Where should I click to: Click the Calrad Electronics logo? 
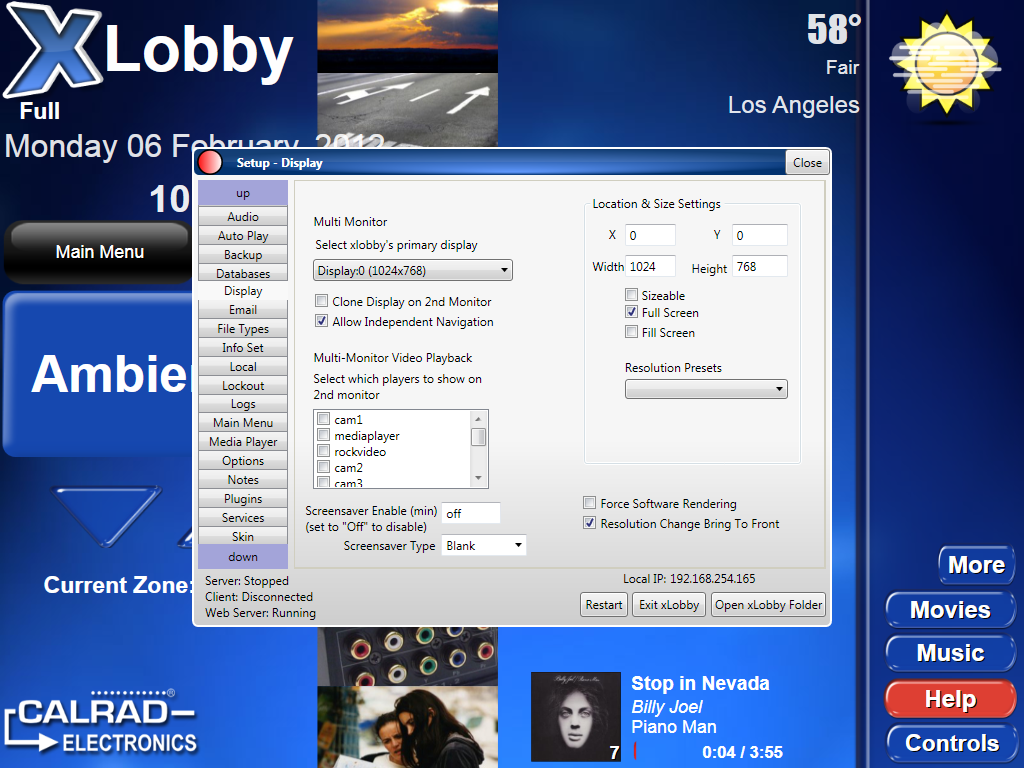coord(101,722)
